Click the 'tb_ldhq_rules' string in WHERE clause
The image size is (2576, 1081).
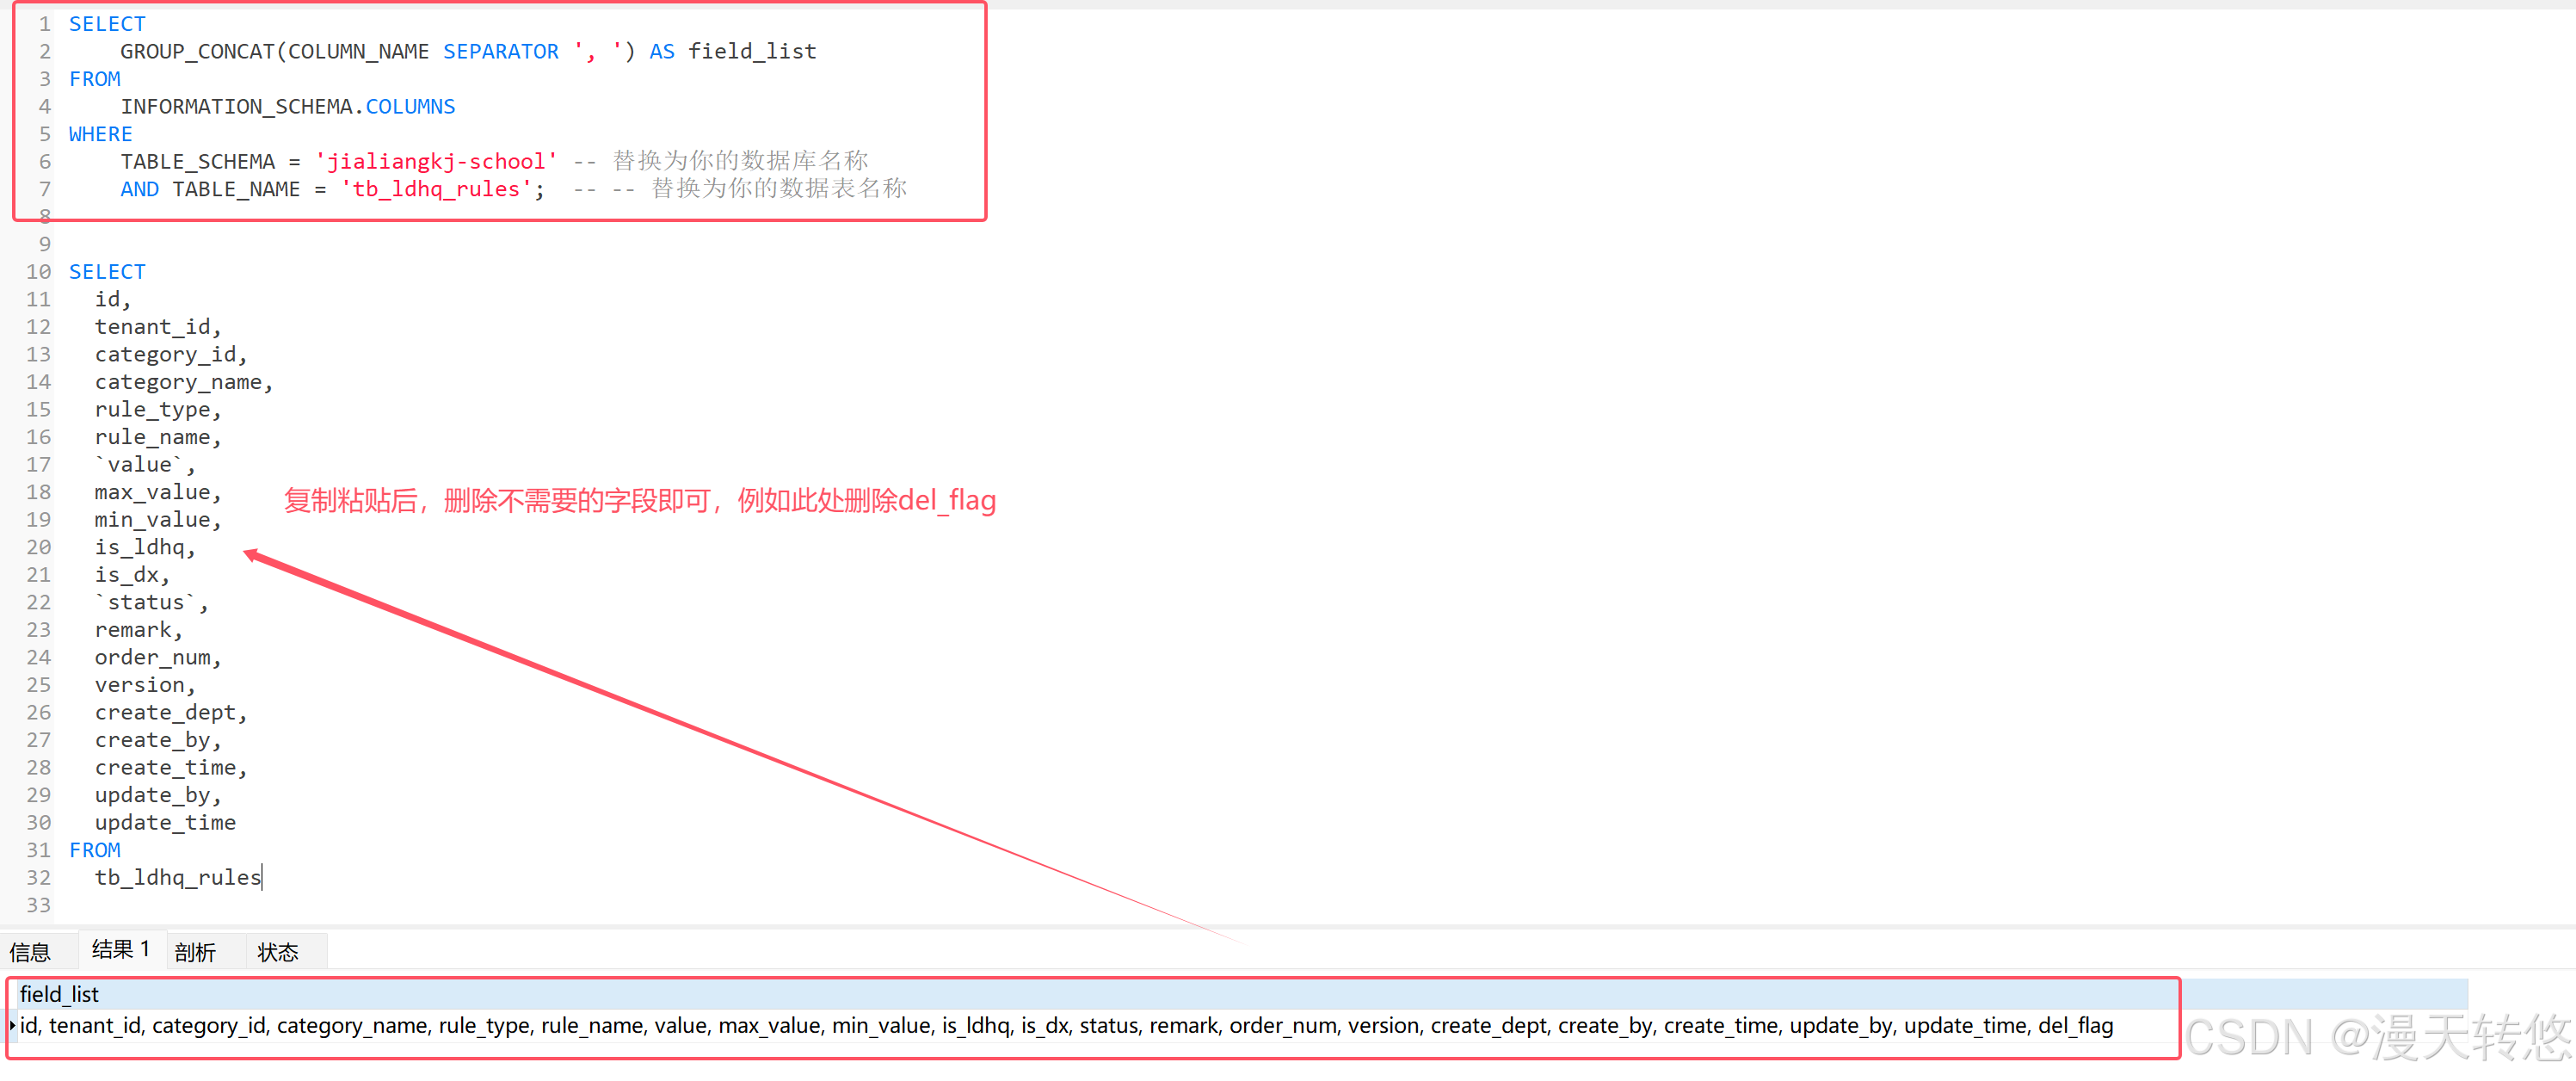[436, 189]
